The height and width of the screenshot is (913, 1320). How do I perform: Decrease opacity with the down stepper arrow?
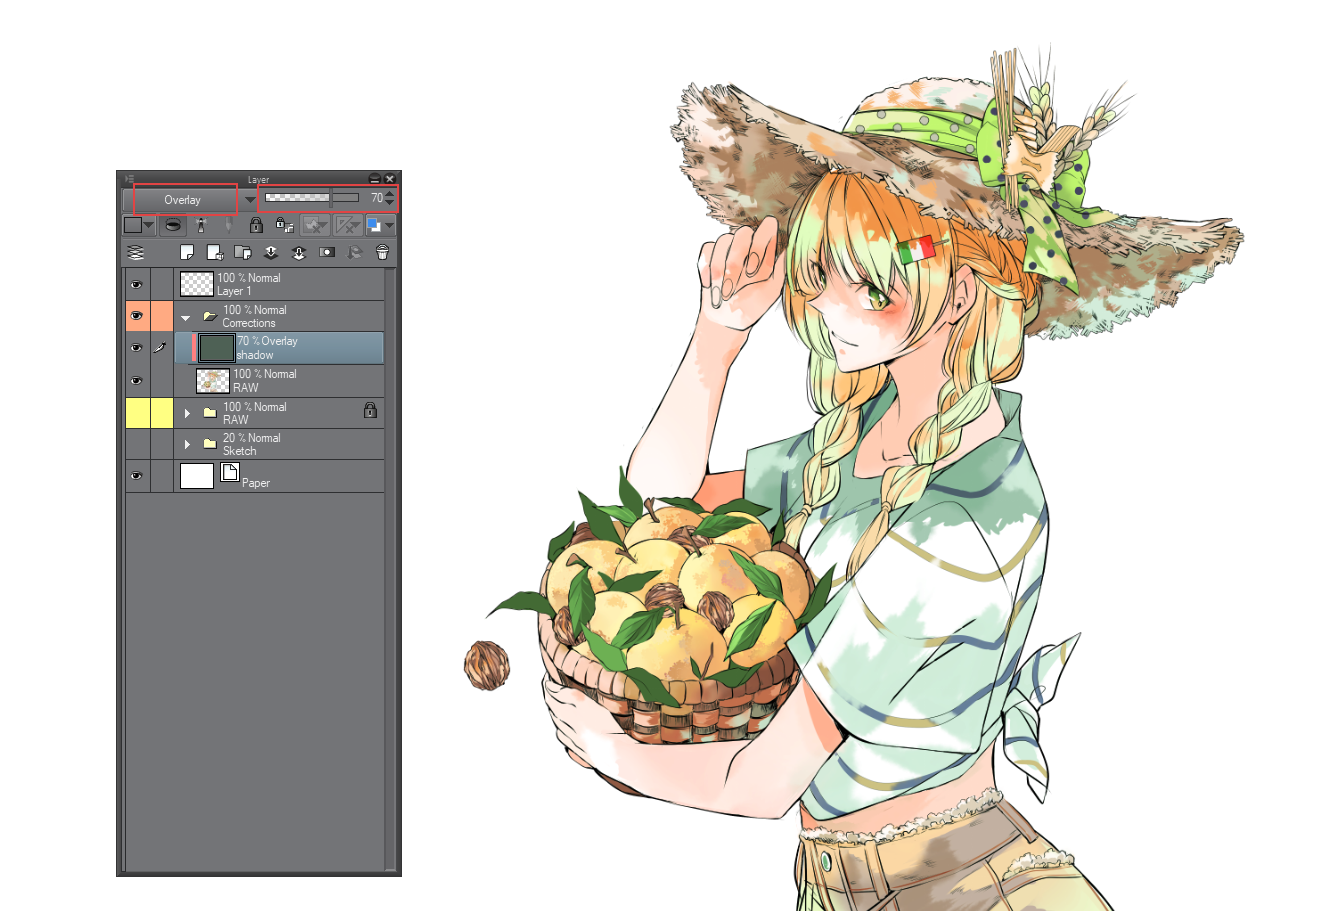point(389,203)
